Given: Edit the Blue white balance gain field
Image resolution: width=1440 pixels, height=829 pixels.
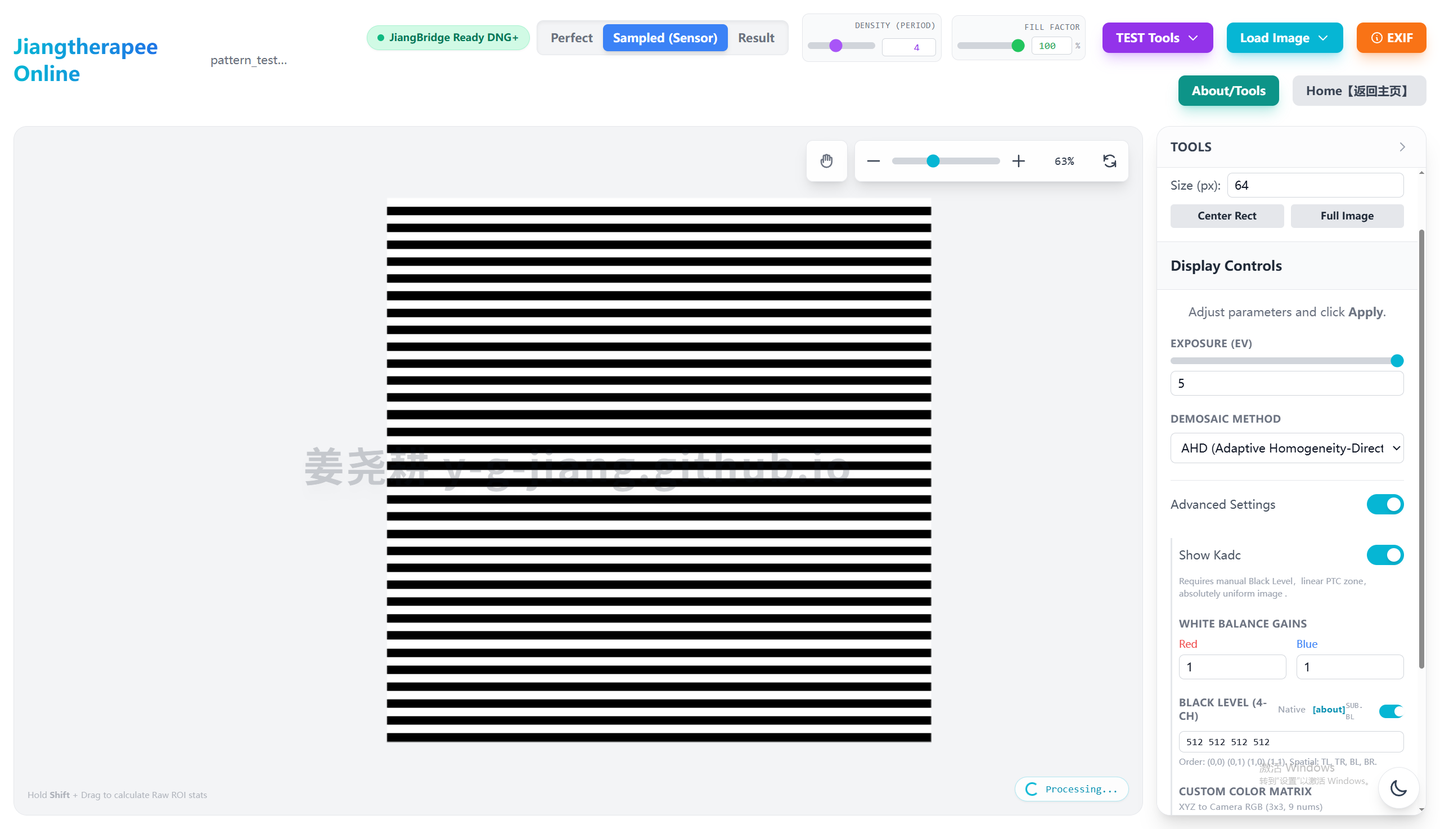Looking at the screenshot, I should (1350, 667).
